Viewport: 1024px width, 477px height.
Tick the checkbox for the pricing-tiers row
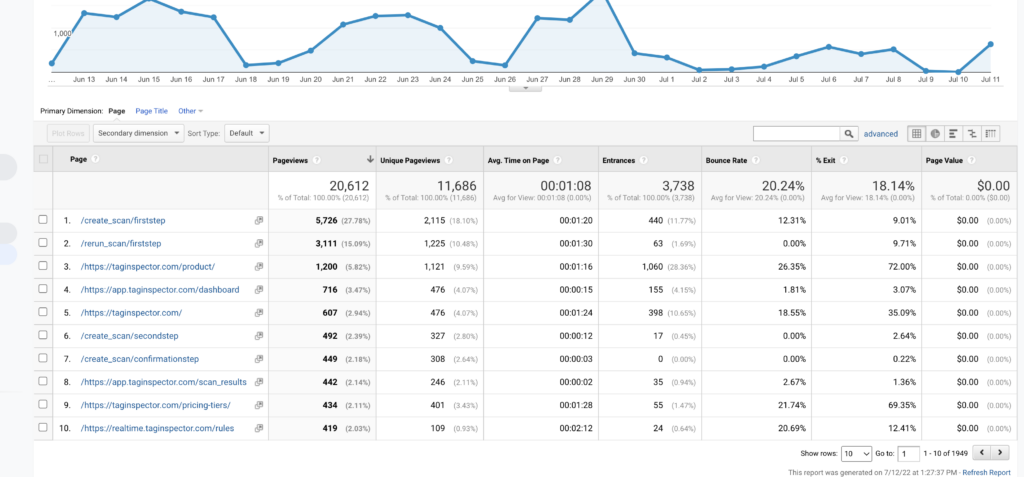click(42, 404)
